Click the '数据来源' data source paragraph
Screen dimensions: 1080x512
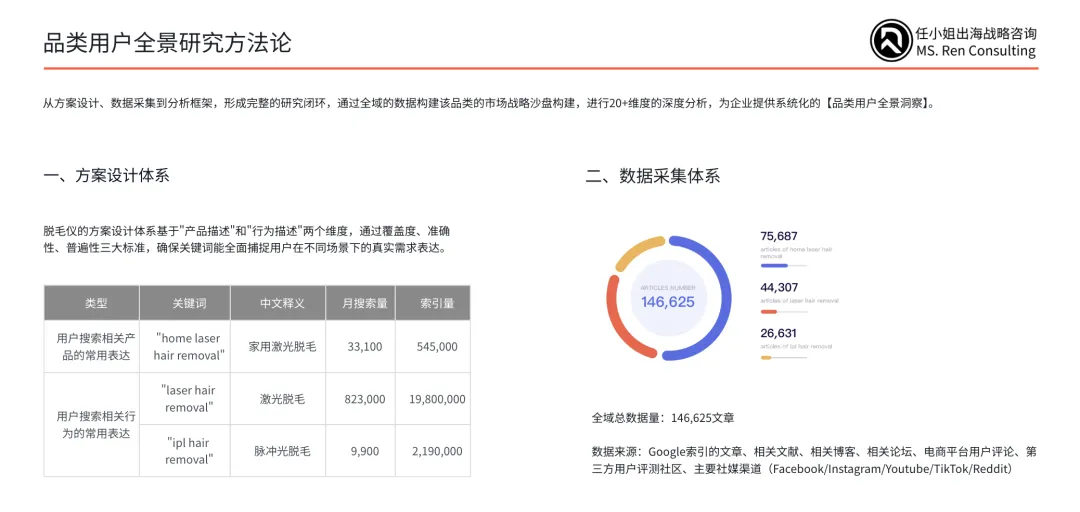[814, 460]
